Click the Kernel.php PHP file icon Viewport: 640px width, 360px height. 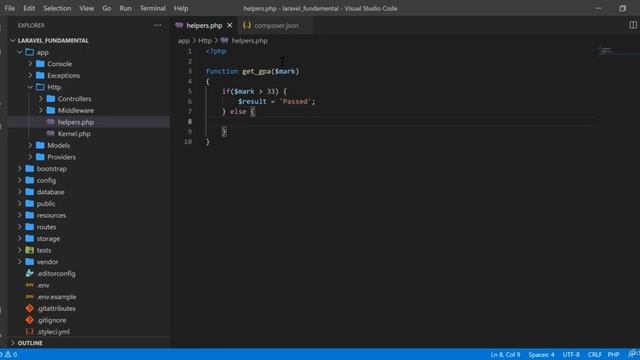51,133
